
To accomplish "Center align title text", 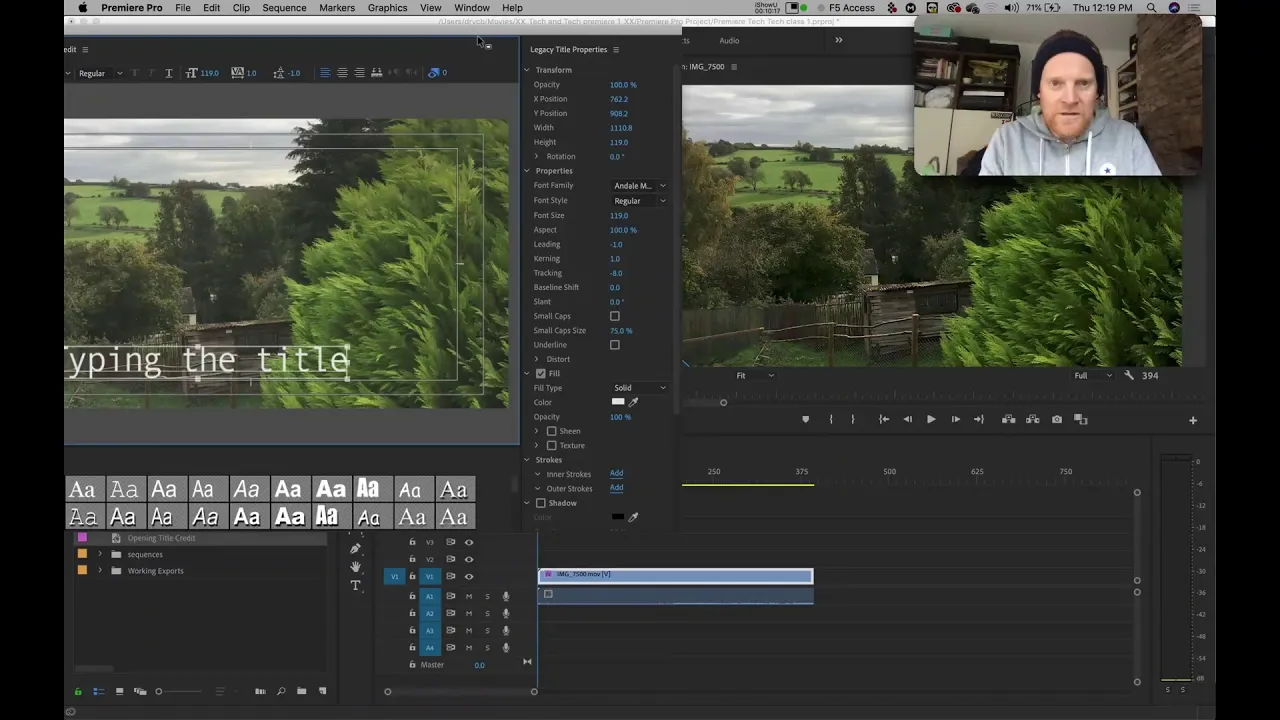I will click(x=342, y=73).
